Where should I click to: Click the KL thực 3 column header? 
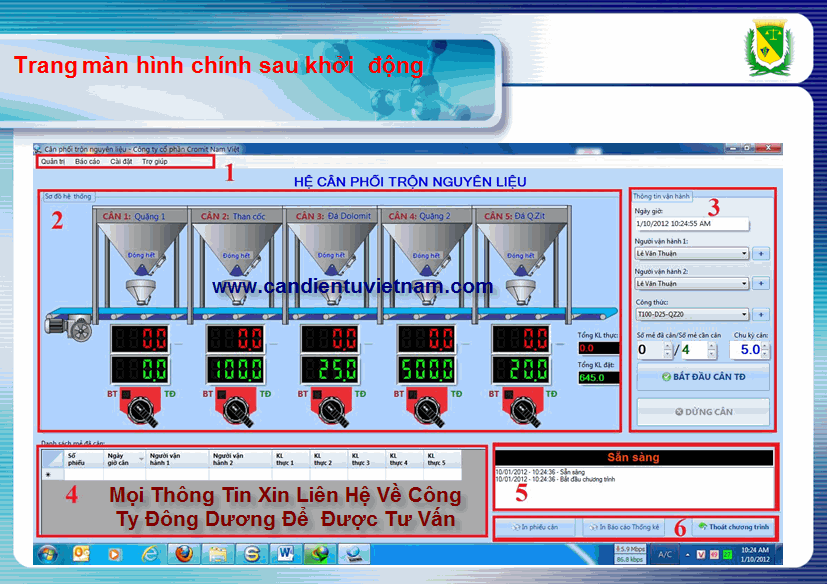pyautogui.click(x=367, y=459)
